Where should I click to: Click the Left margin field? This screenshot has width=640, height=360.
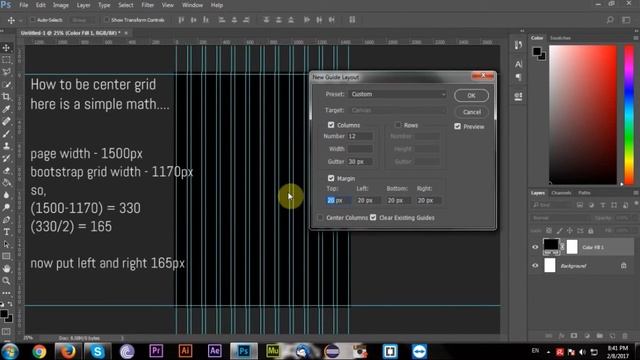click(x=368, y=200)
